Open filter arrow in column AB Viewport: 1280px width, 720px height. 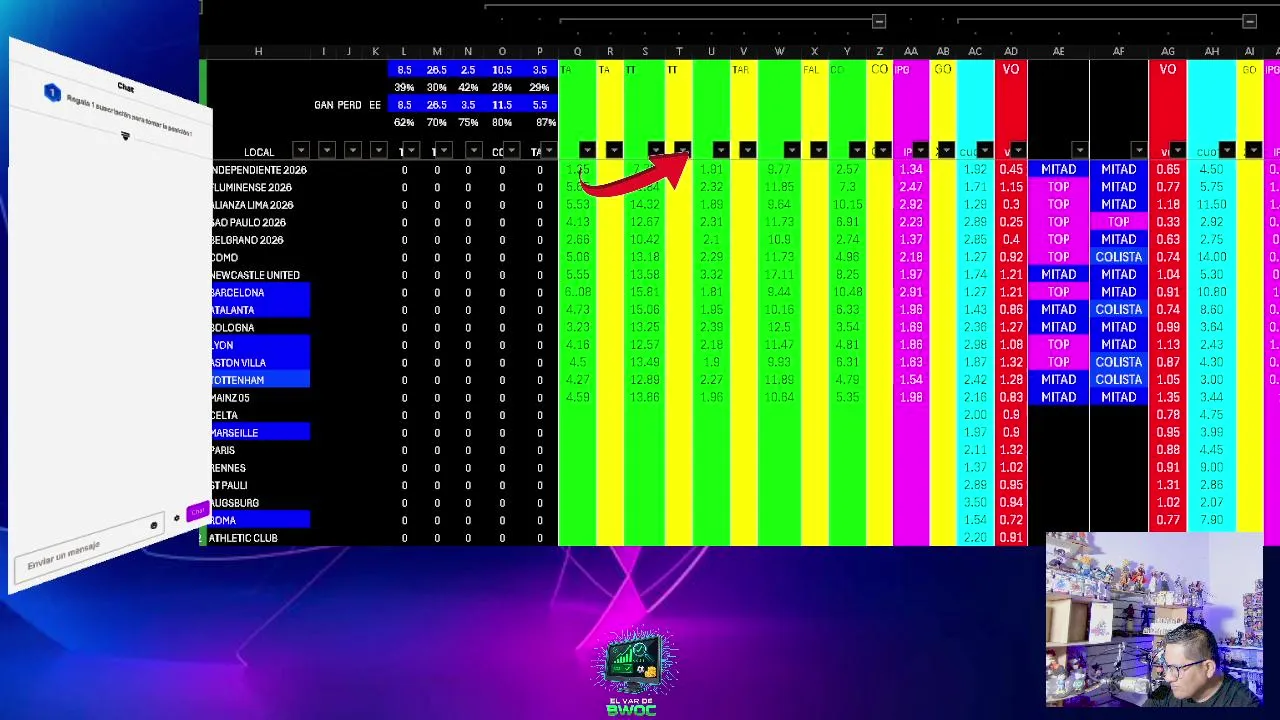point(945,151)
